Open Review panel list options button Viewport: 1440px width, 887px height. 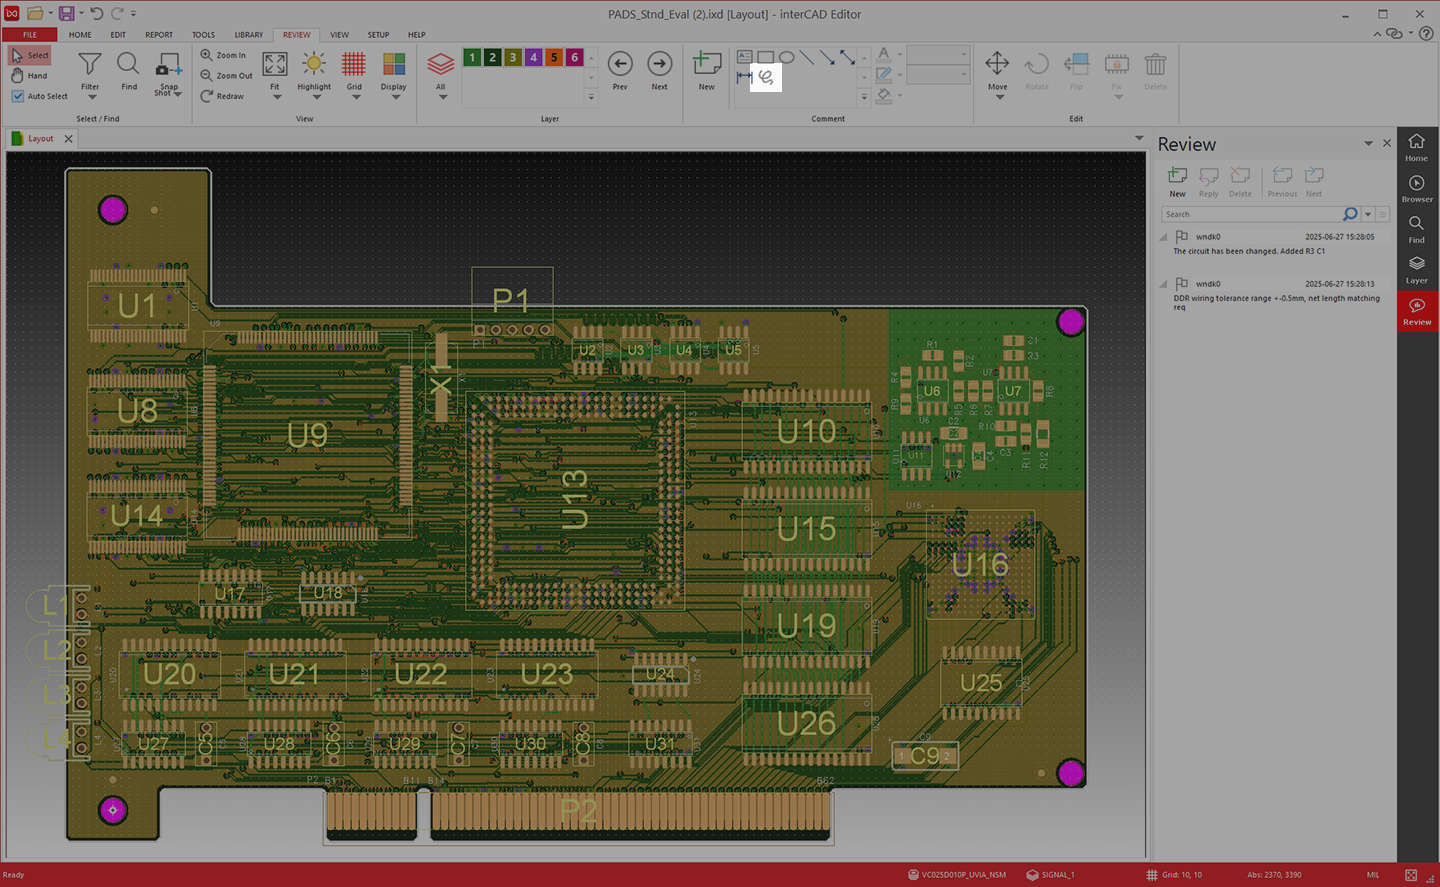1383,214
